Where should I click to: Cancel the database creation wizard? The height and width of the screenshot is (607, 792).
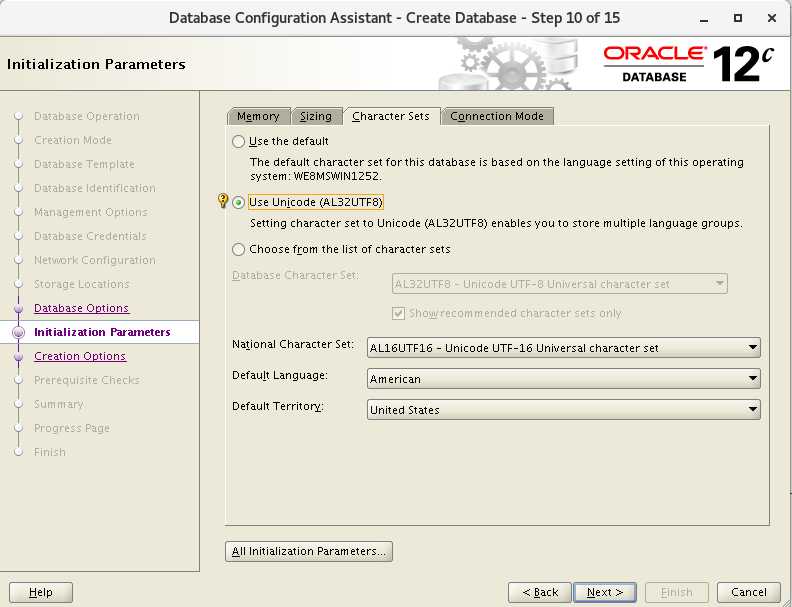pos(749,592)
